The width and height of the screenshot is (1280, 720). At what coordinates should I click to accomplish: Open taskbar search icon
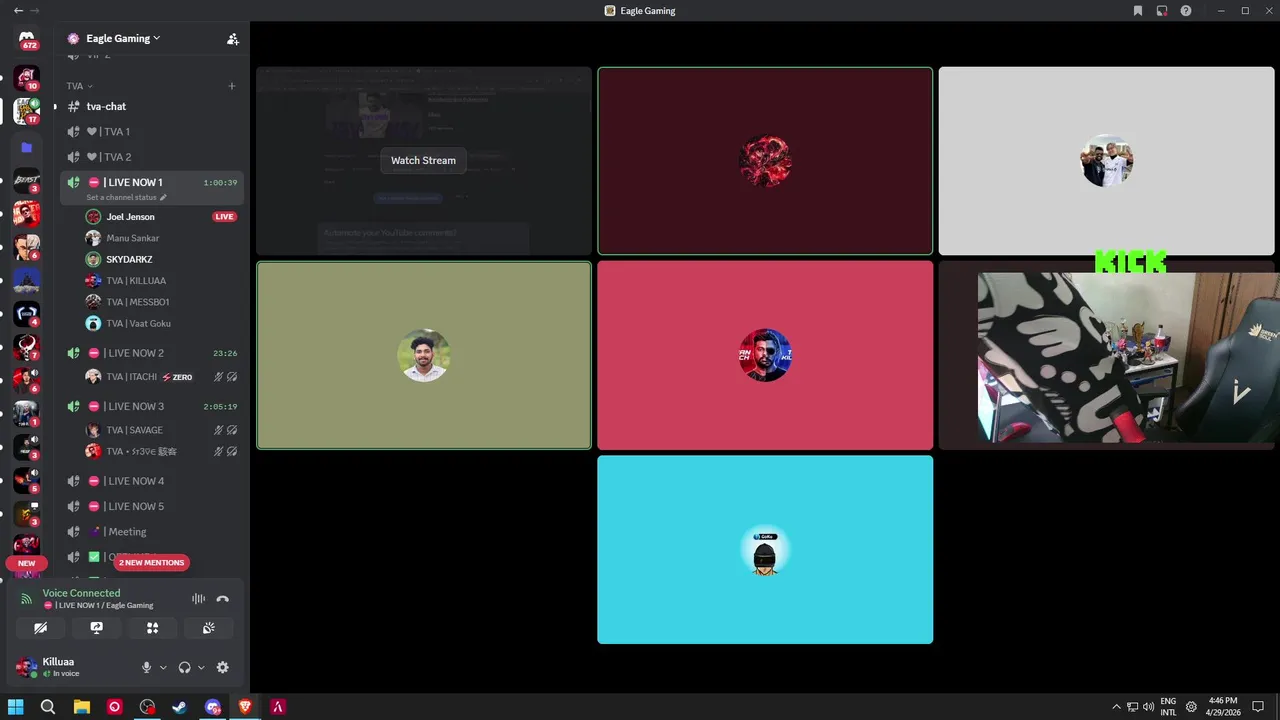(48, 707)
